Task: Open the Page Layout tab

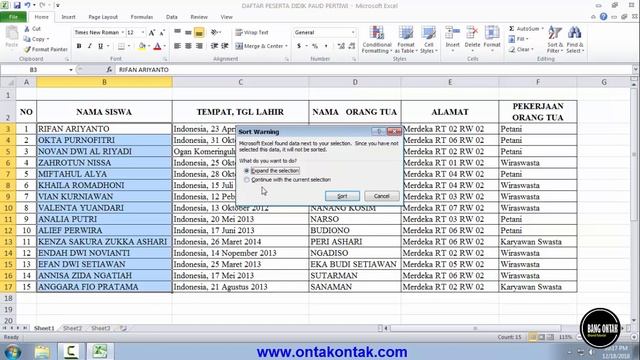Action: point(103,17)
